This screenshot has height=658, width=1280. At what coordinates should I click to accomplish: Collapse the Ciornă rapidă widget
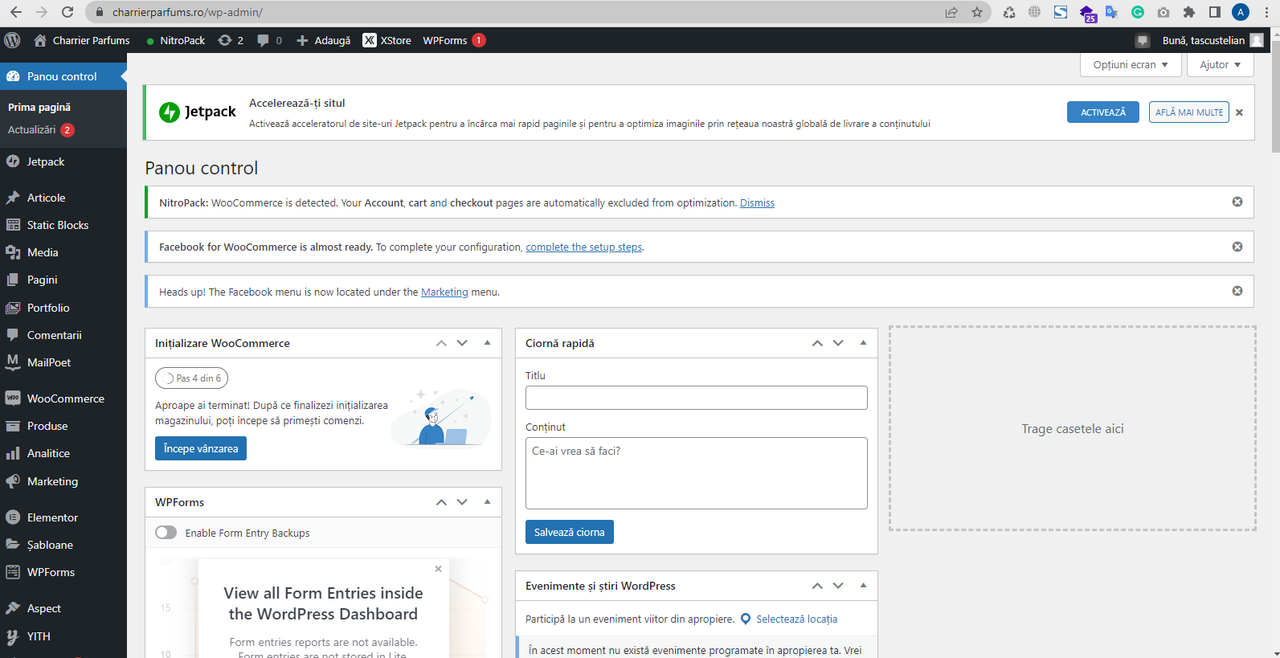[863, 343]
